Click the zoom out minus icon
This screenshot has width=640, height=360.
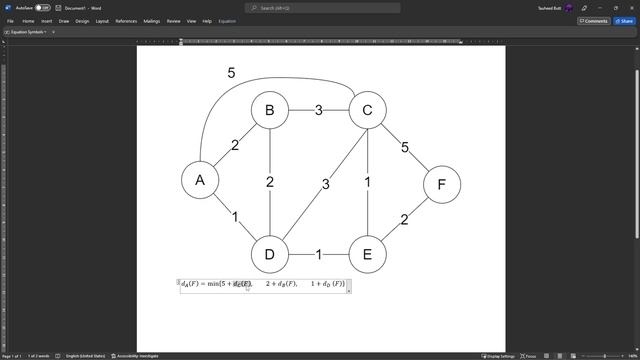coord(584,356)
